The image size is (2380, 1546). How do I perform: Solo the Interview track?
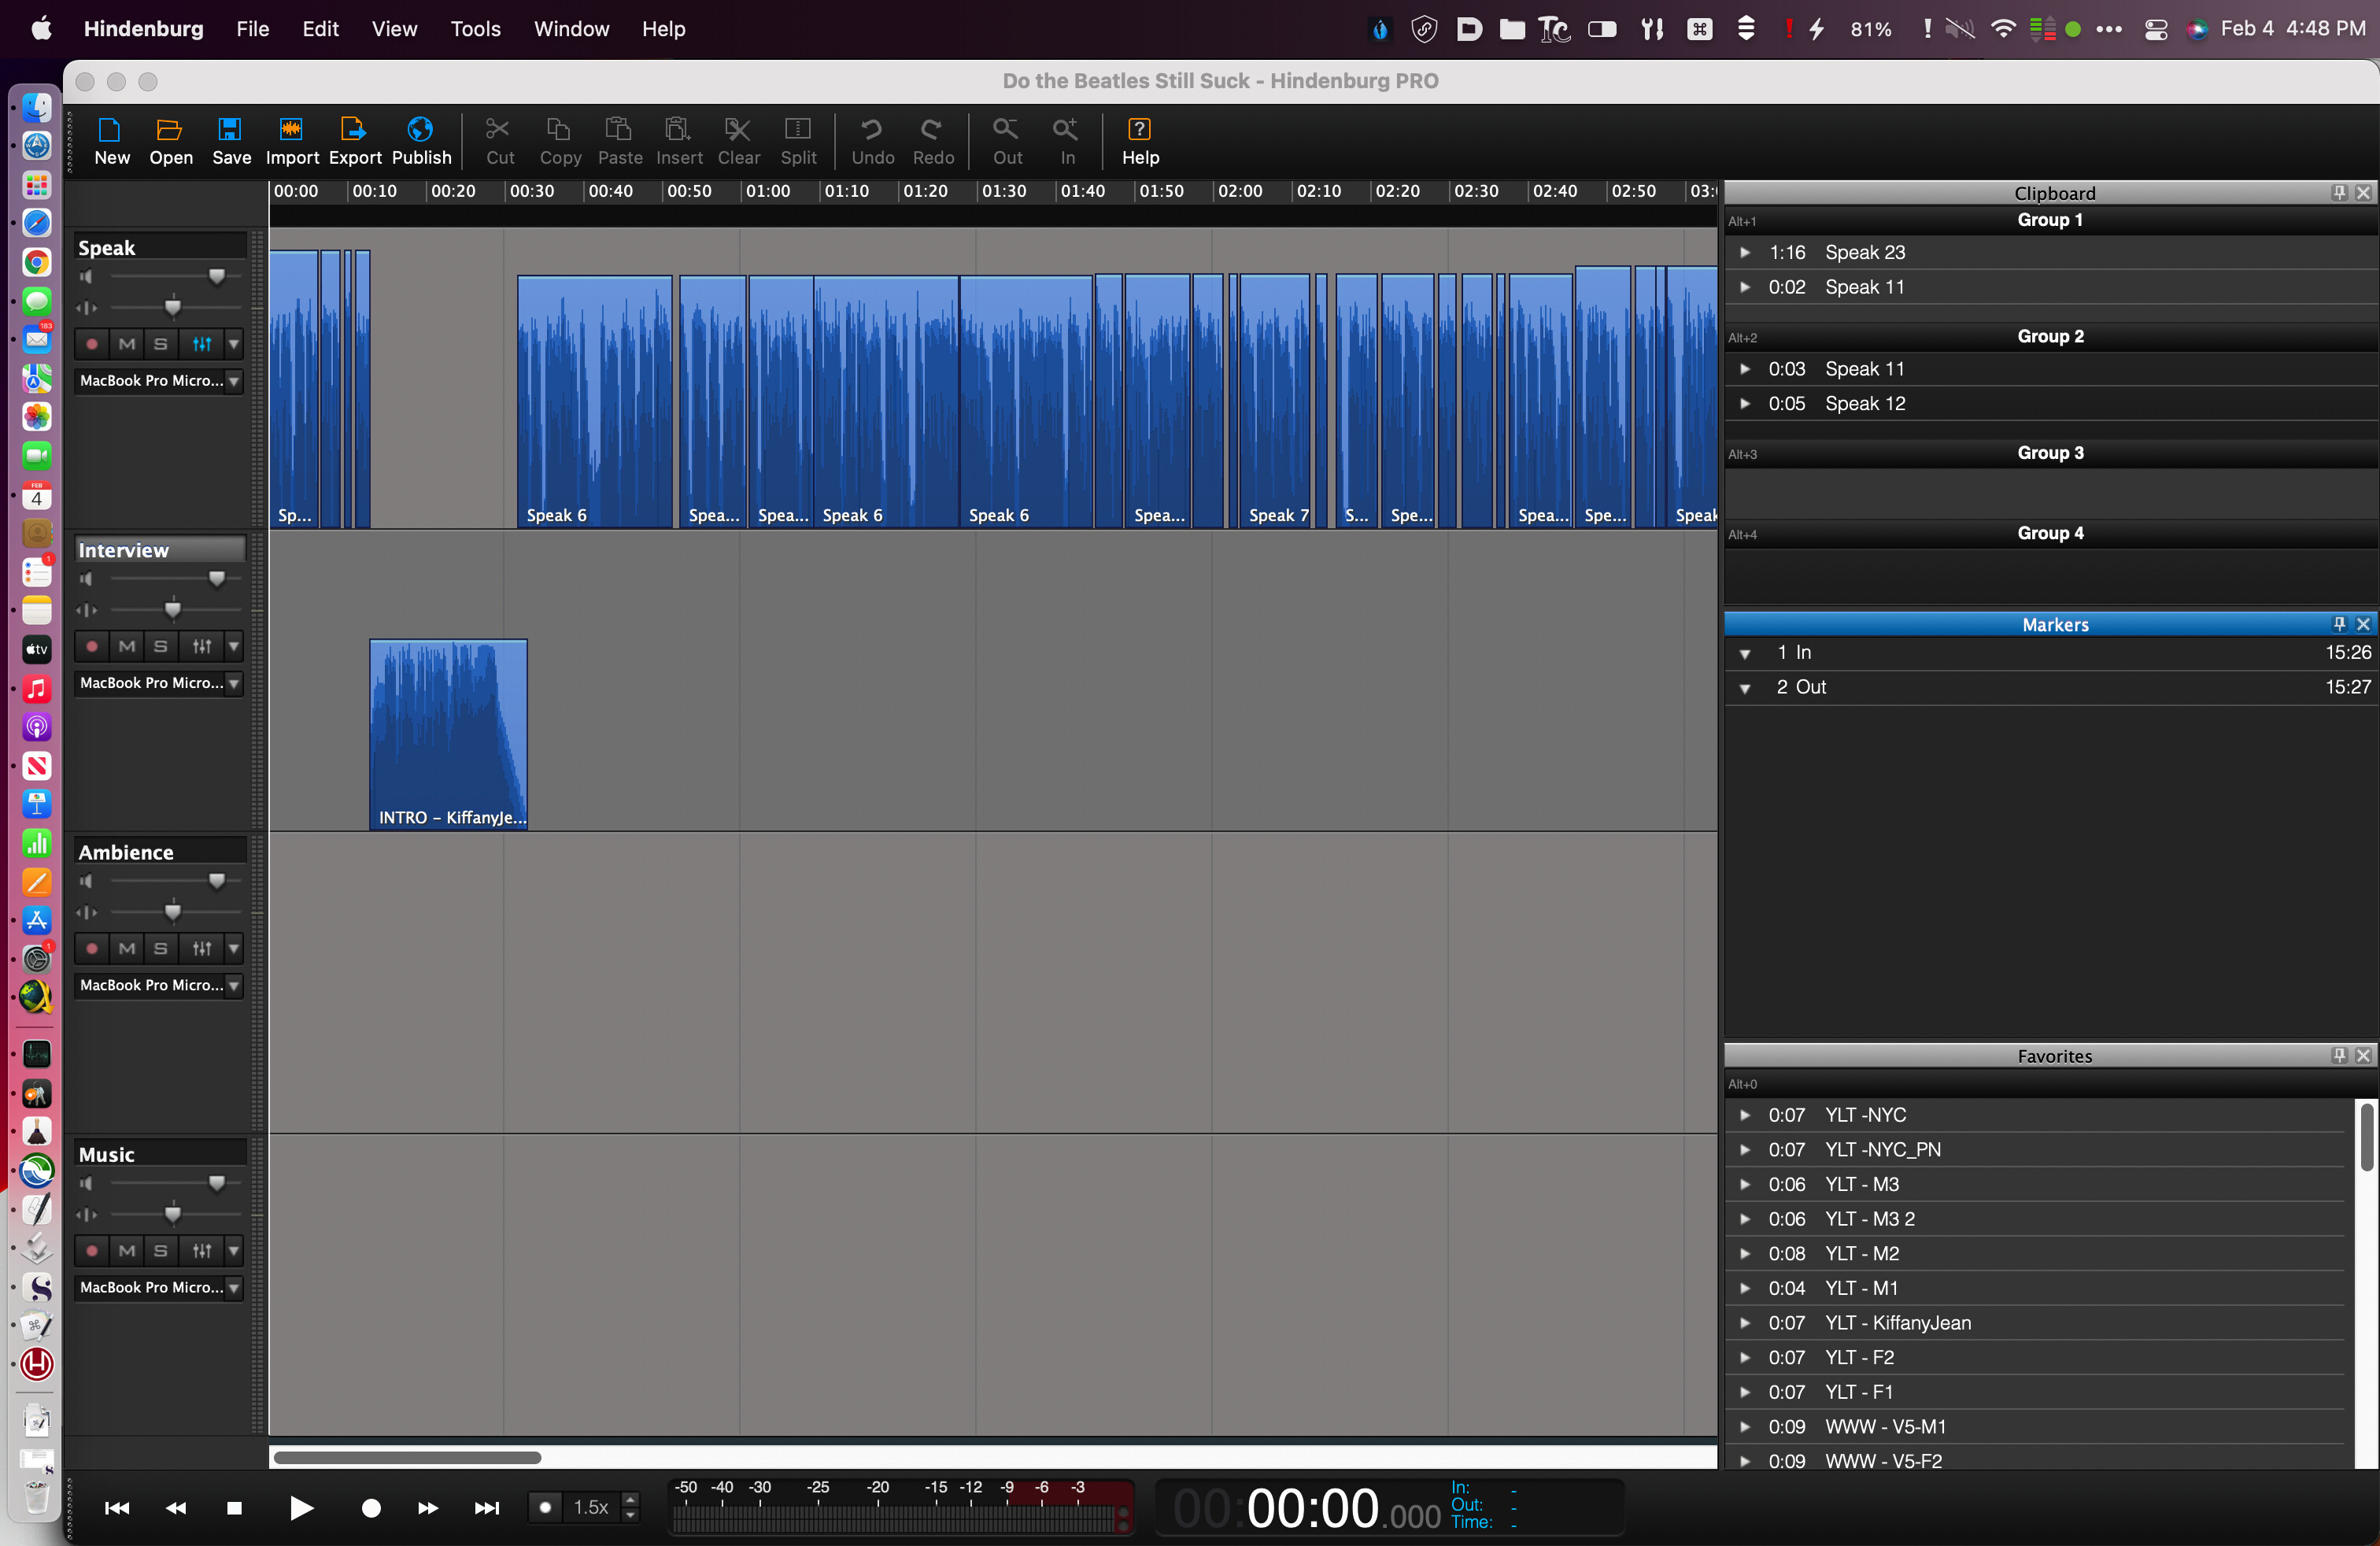click(160, 646)
